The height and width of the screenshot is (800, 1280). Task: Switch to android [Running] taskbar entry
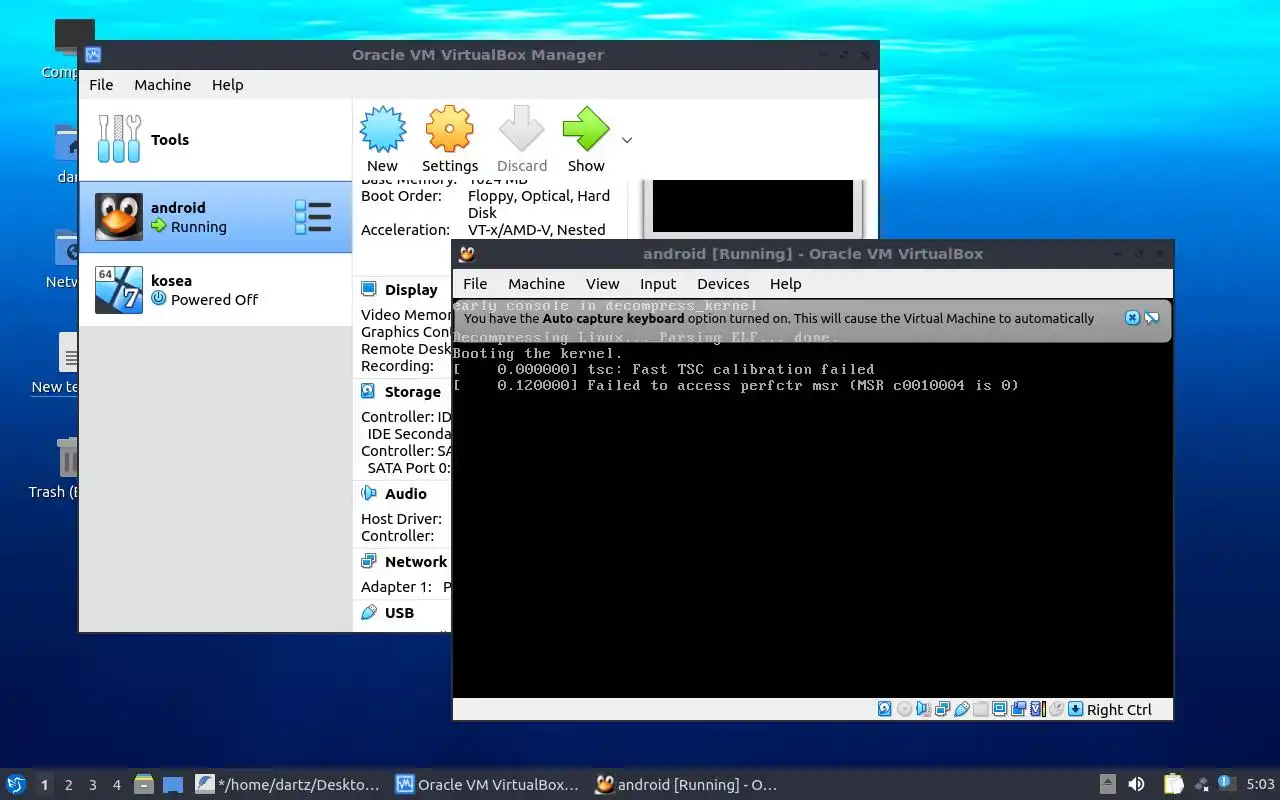tap(687, 785)
